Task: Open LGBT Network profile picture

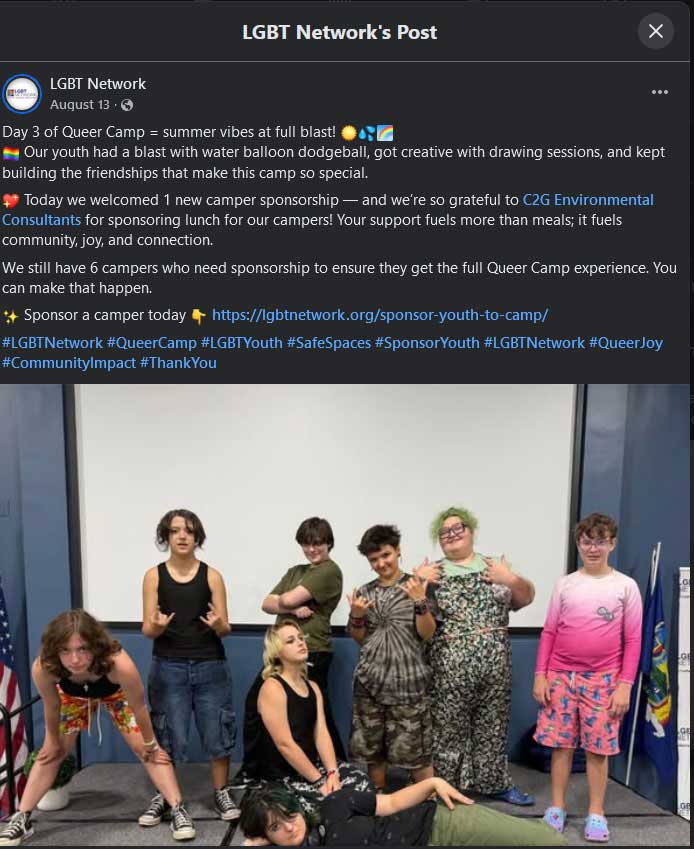Action: pos(22,94)
